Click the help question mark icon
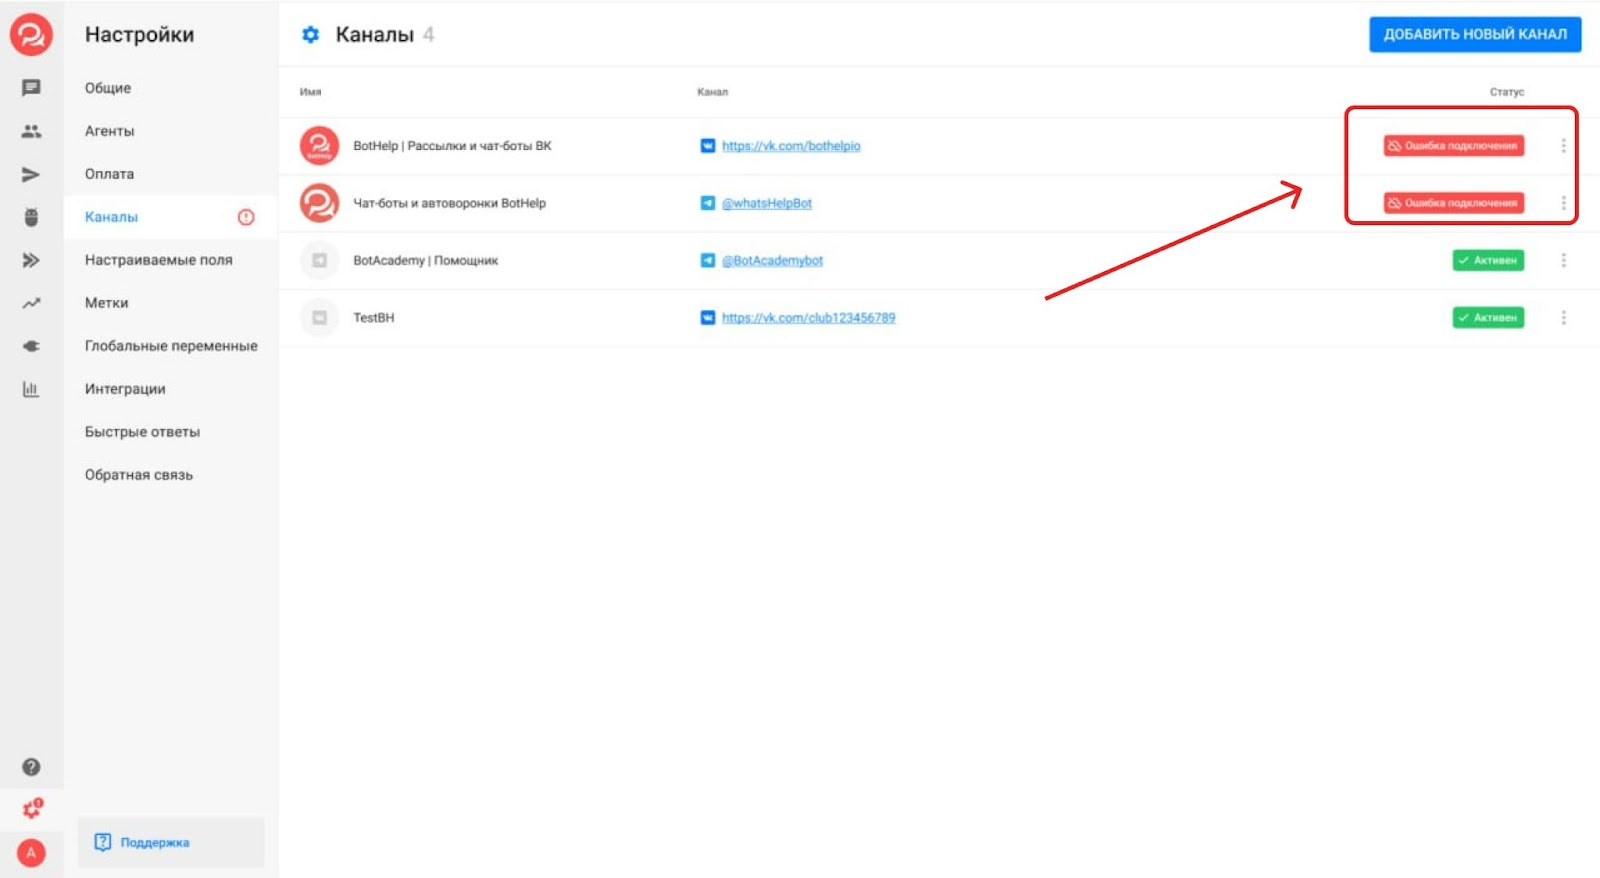The height and width of the screenshot is (878, 1600). (x=31, y=767)
